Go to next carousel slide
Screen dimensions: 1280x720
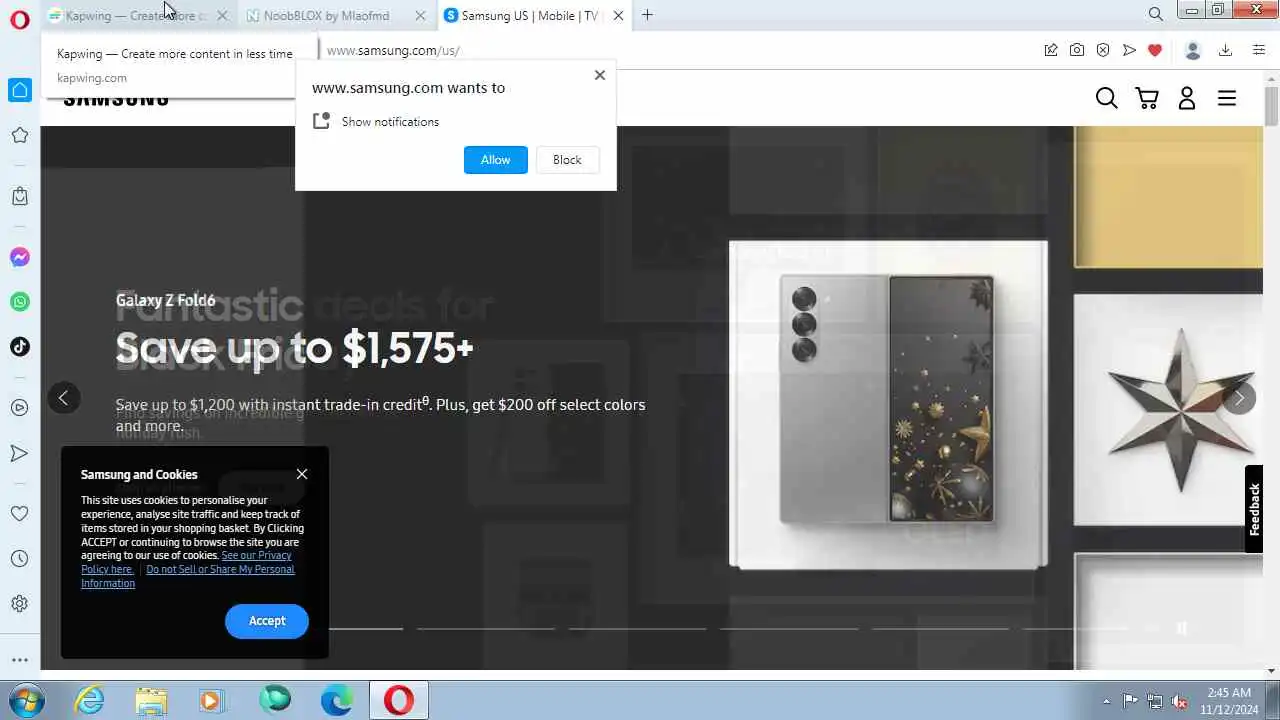1239,398
